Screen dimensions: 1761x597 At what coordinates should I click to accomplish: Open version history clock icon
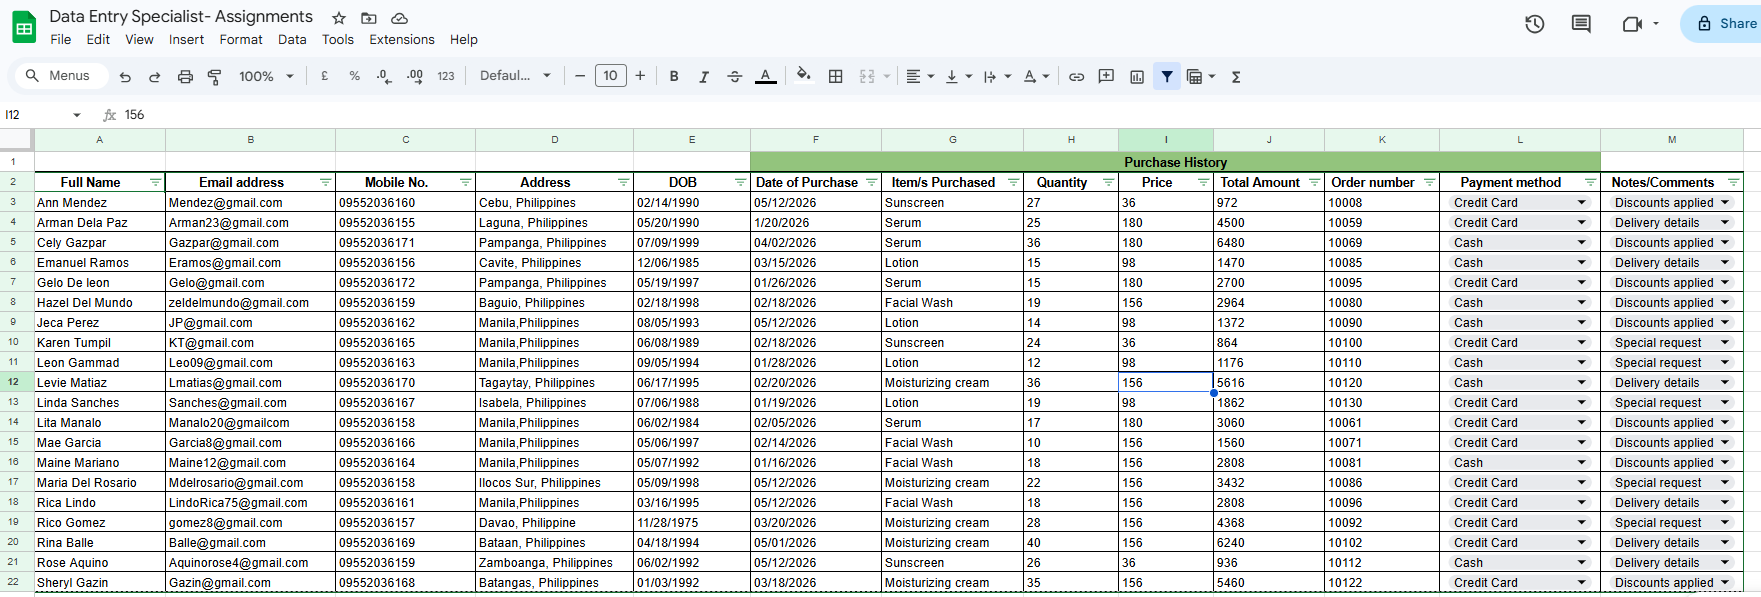click(1535, 24)
